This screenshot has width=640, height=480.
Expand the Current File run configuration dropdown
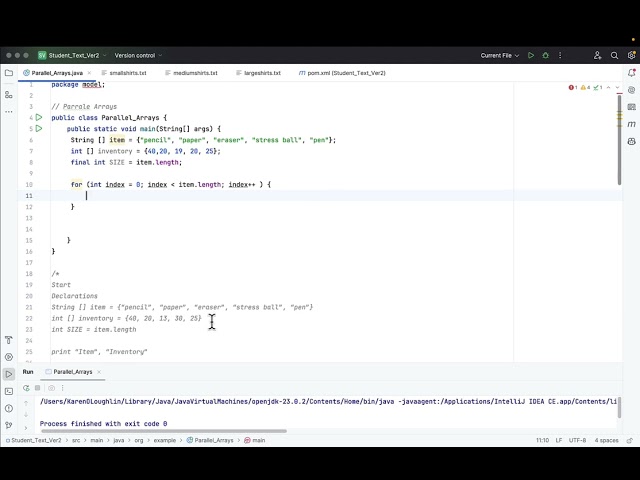(500, 56)
